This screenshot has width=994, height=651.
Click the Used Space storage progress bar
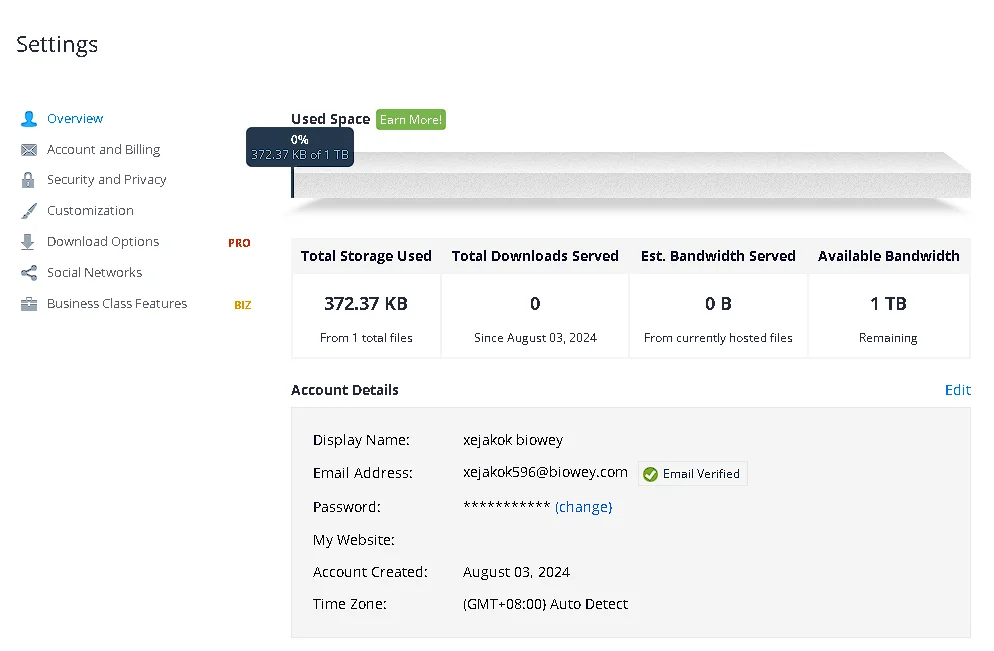[x=631, y=176]
